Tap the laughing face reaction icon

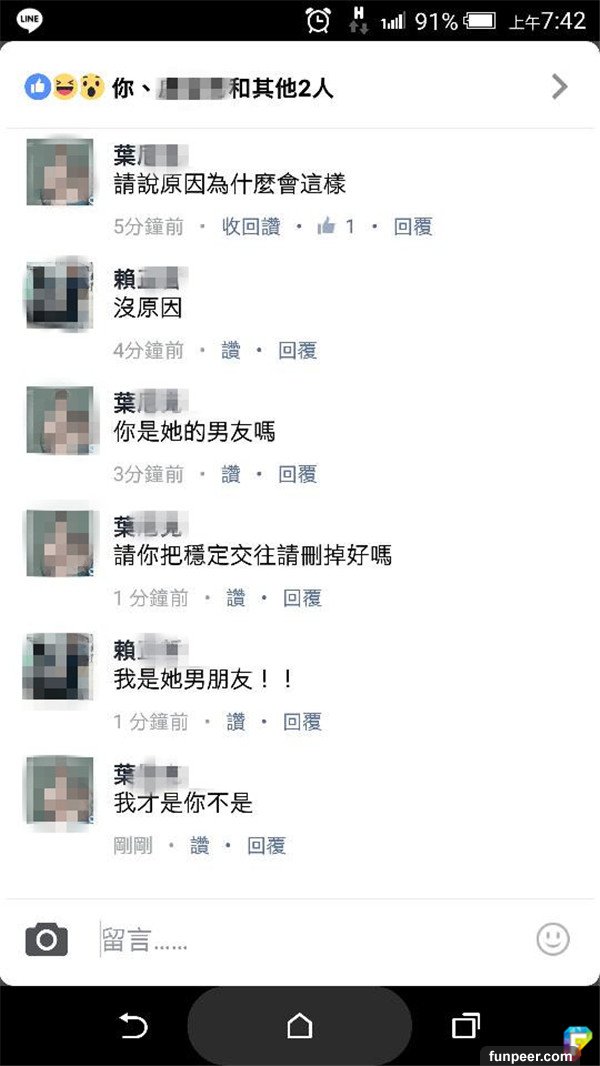(65, 87)
